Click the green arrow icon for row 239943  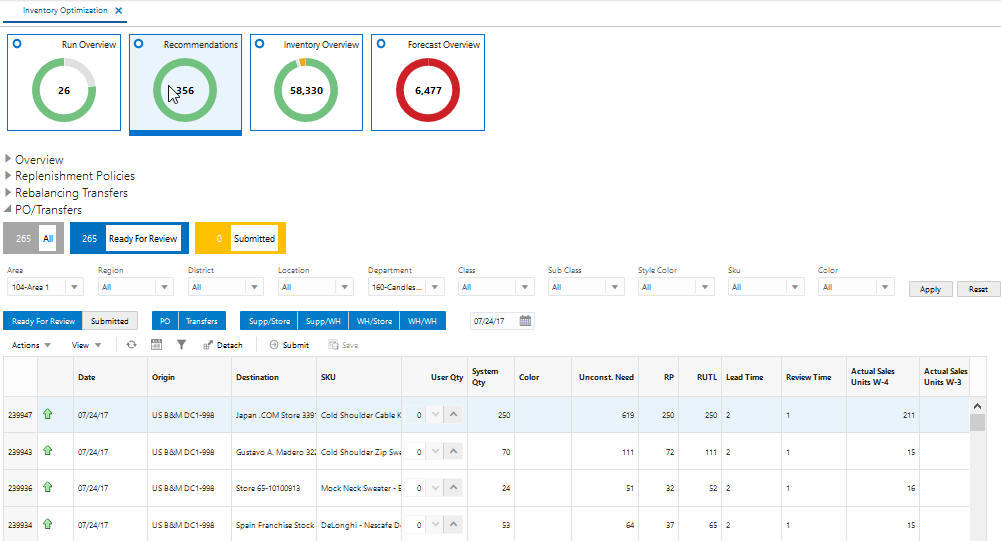[x=48, y=450]
